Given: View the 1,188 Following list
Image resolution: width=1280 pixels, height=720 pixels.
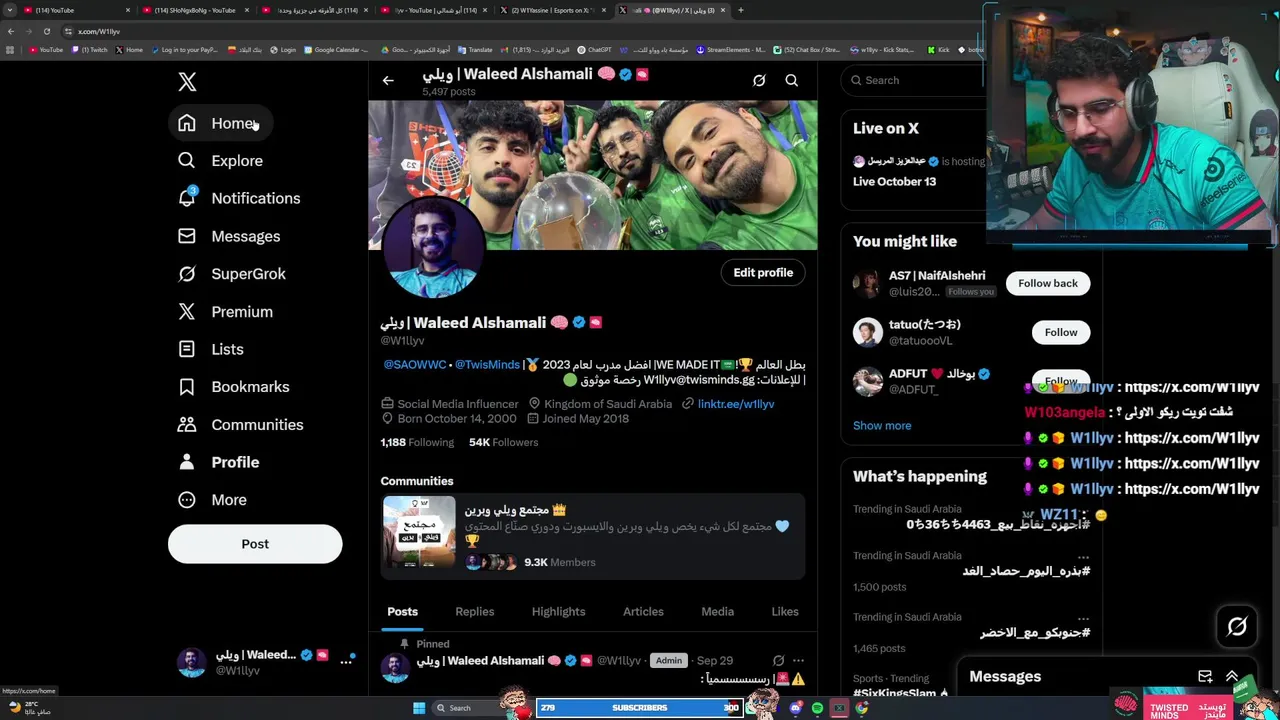Looking at the screenshot, I should coord(417,442).
